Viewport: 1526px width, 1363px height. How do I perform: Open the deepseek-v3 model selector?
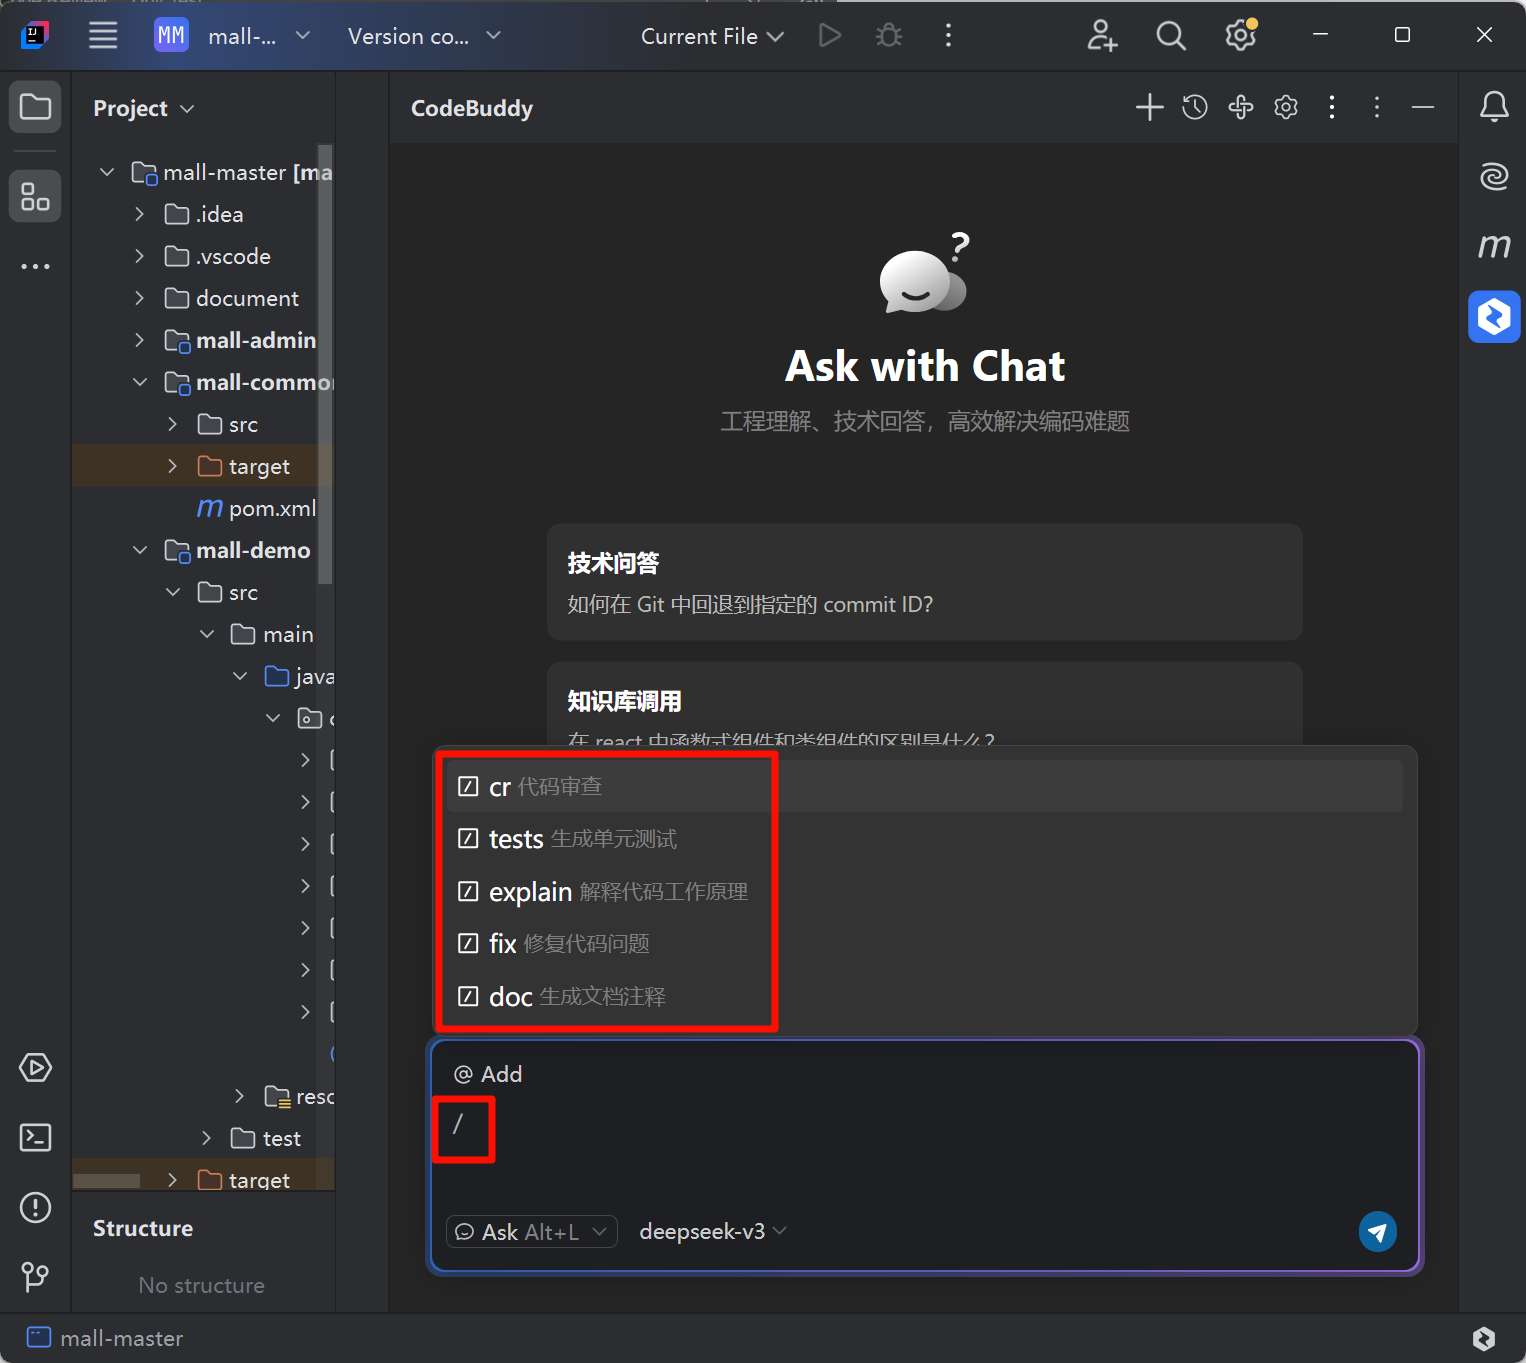pyautogui.click(x=712, y=1232)
